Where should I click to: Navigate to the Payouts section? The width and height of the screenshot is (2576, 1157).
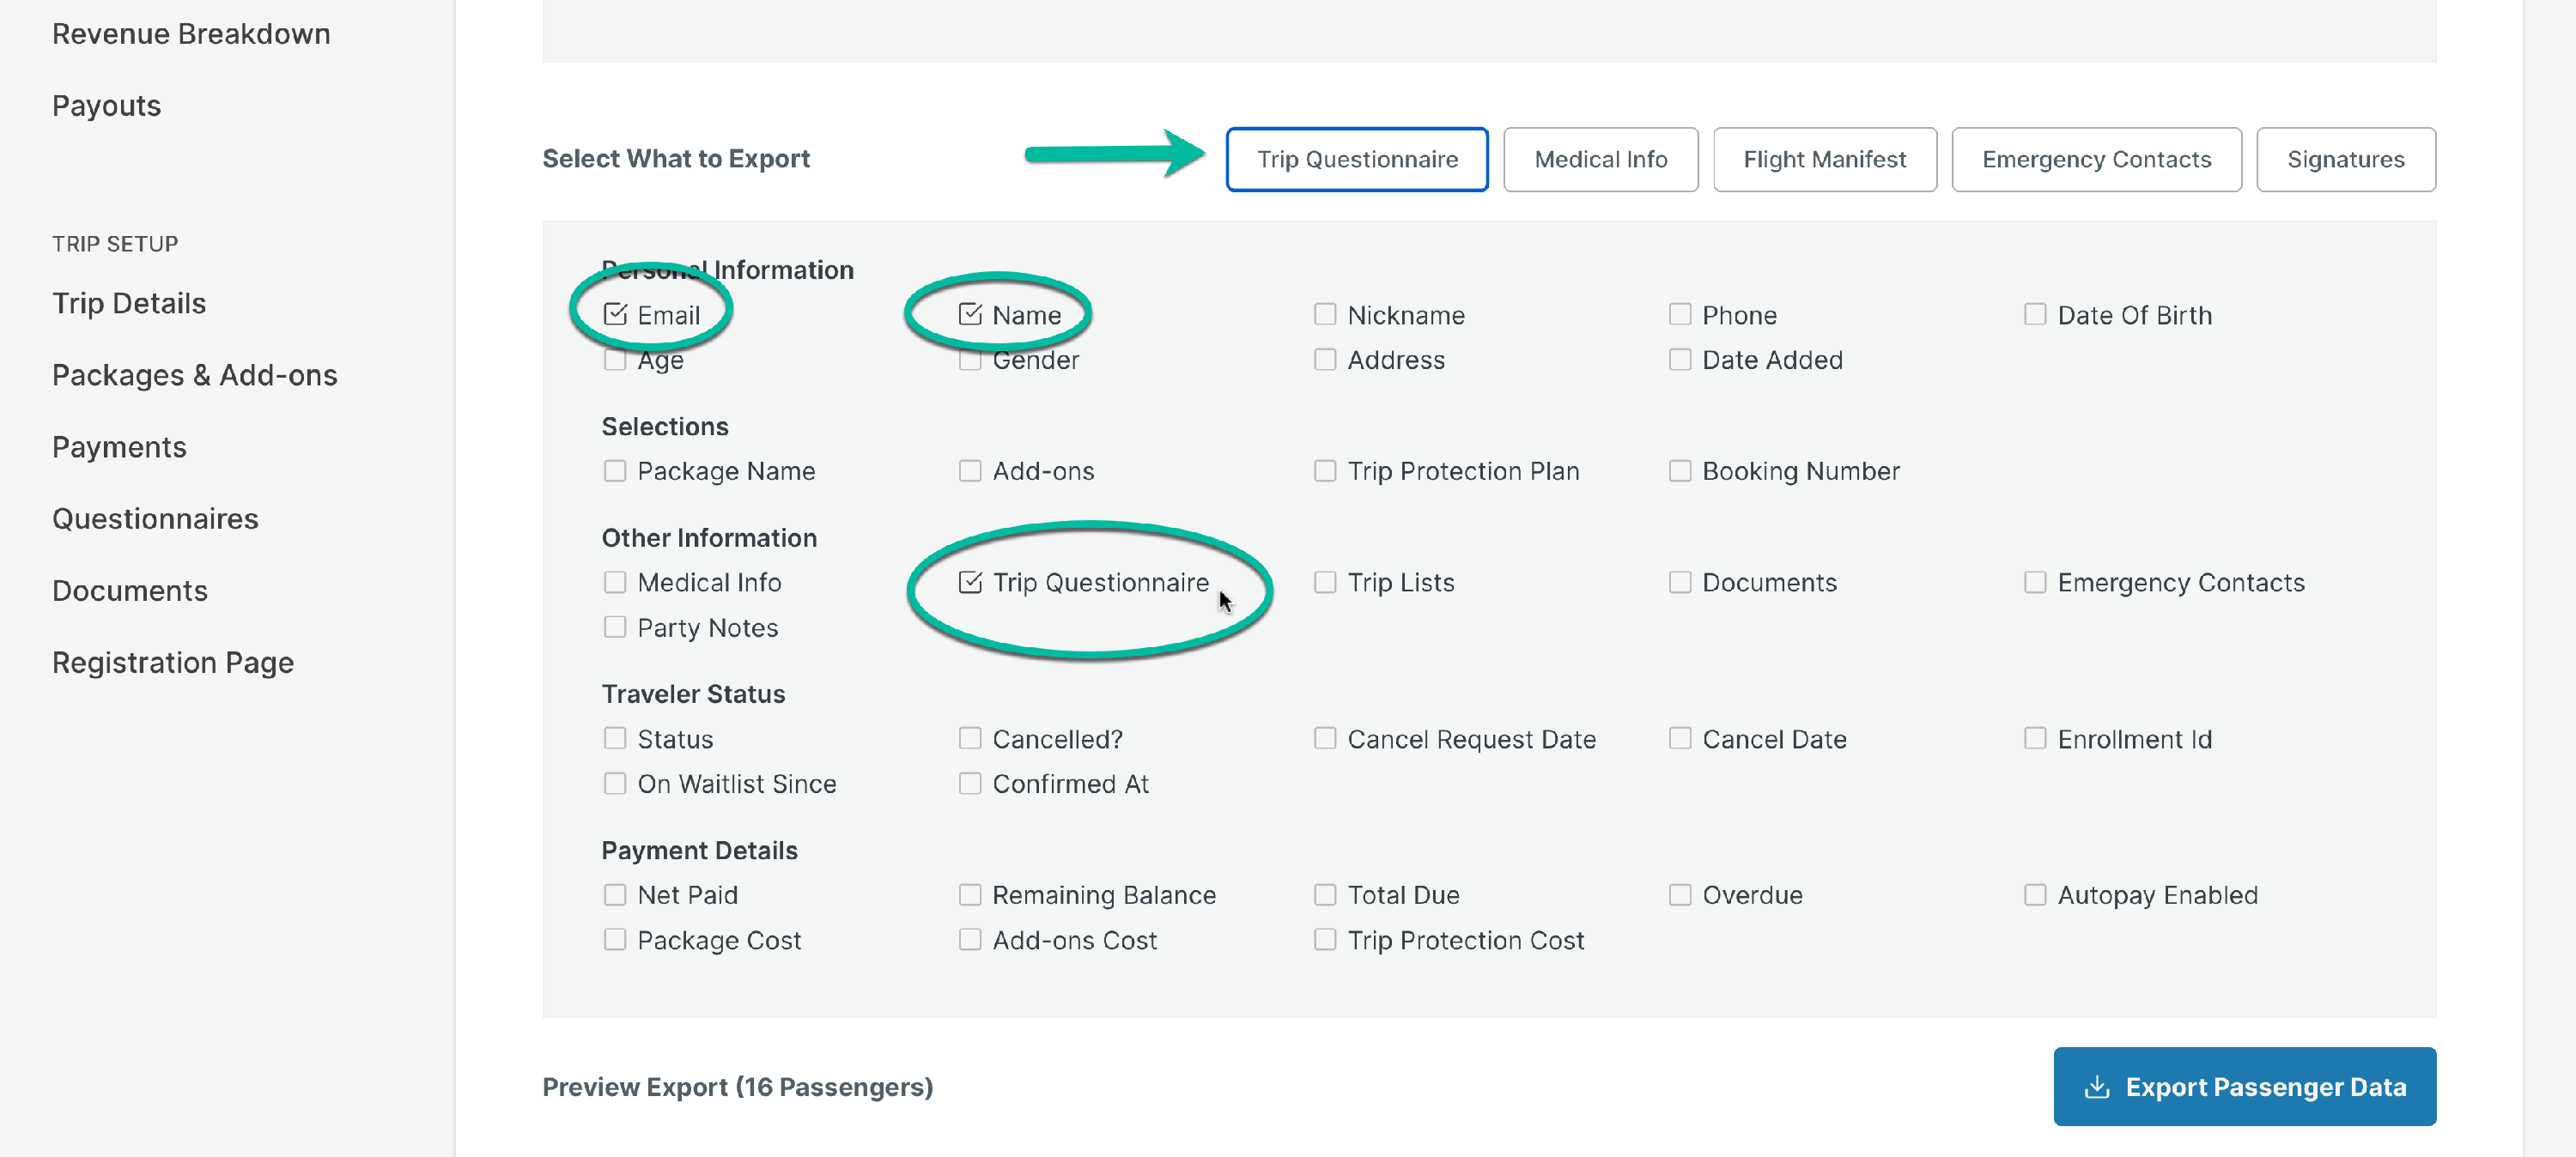coord(106,105)
